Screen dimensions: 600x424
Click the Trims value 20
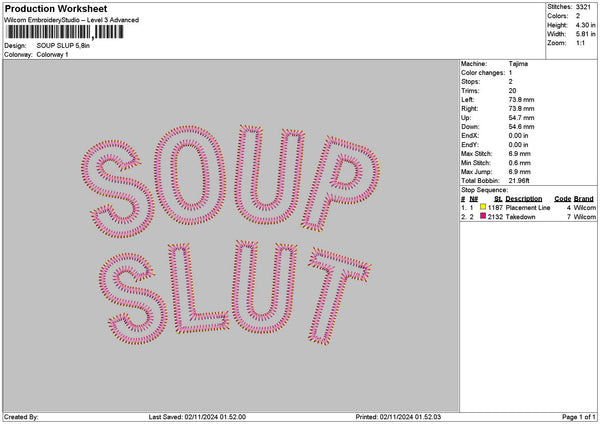(512, 91)
